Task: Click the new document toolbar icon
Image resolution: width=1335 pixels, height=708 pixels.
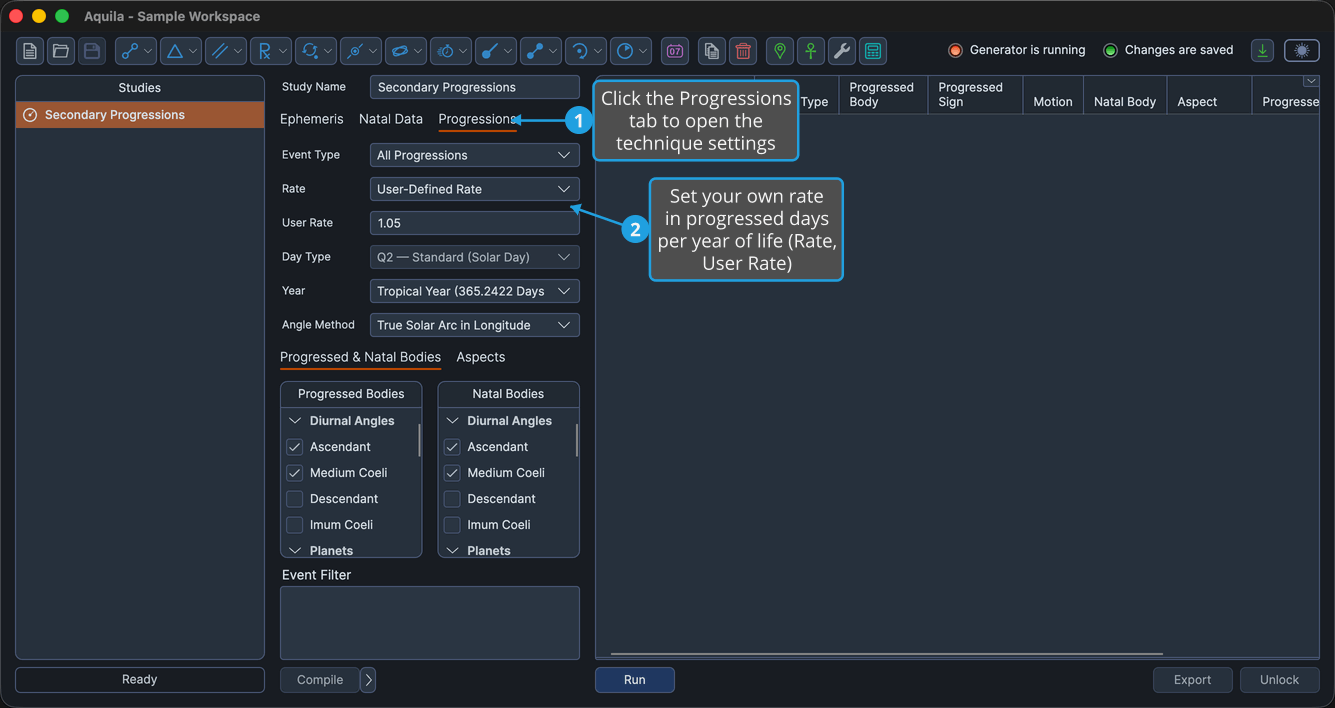Action: click(30, 51)
